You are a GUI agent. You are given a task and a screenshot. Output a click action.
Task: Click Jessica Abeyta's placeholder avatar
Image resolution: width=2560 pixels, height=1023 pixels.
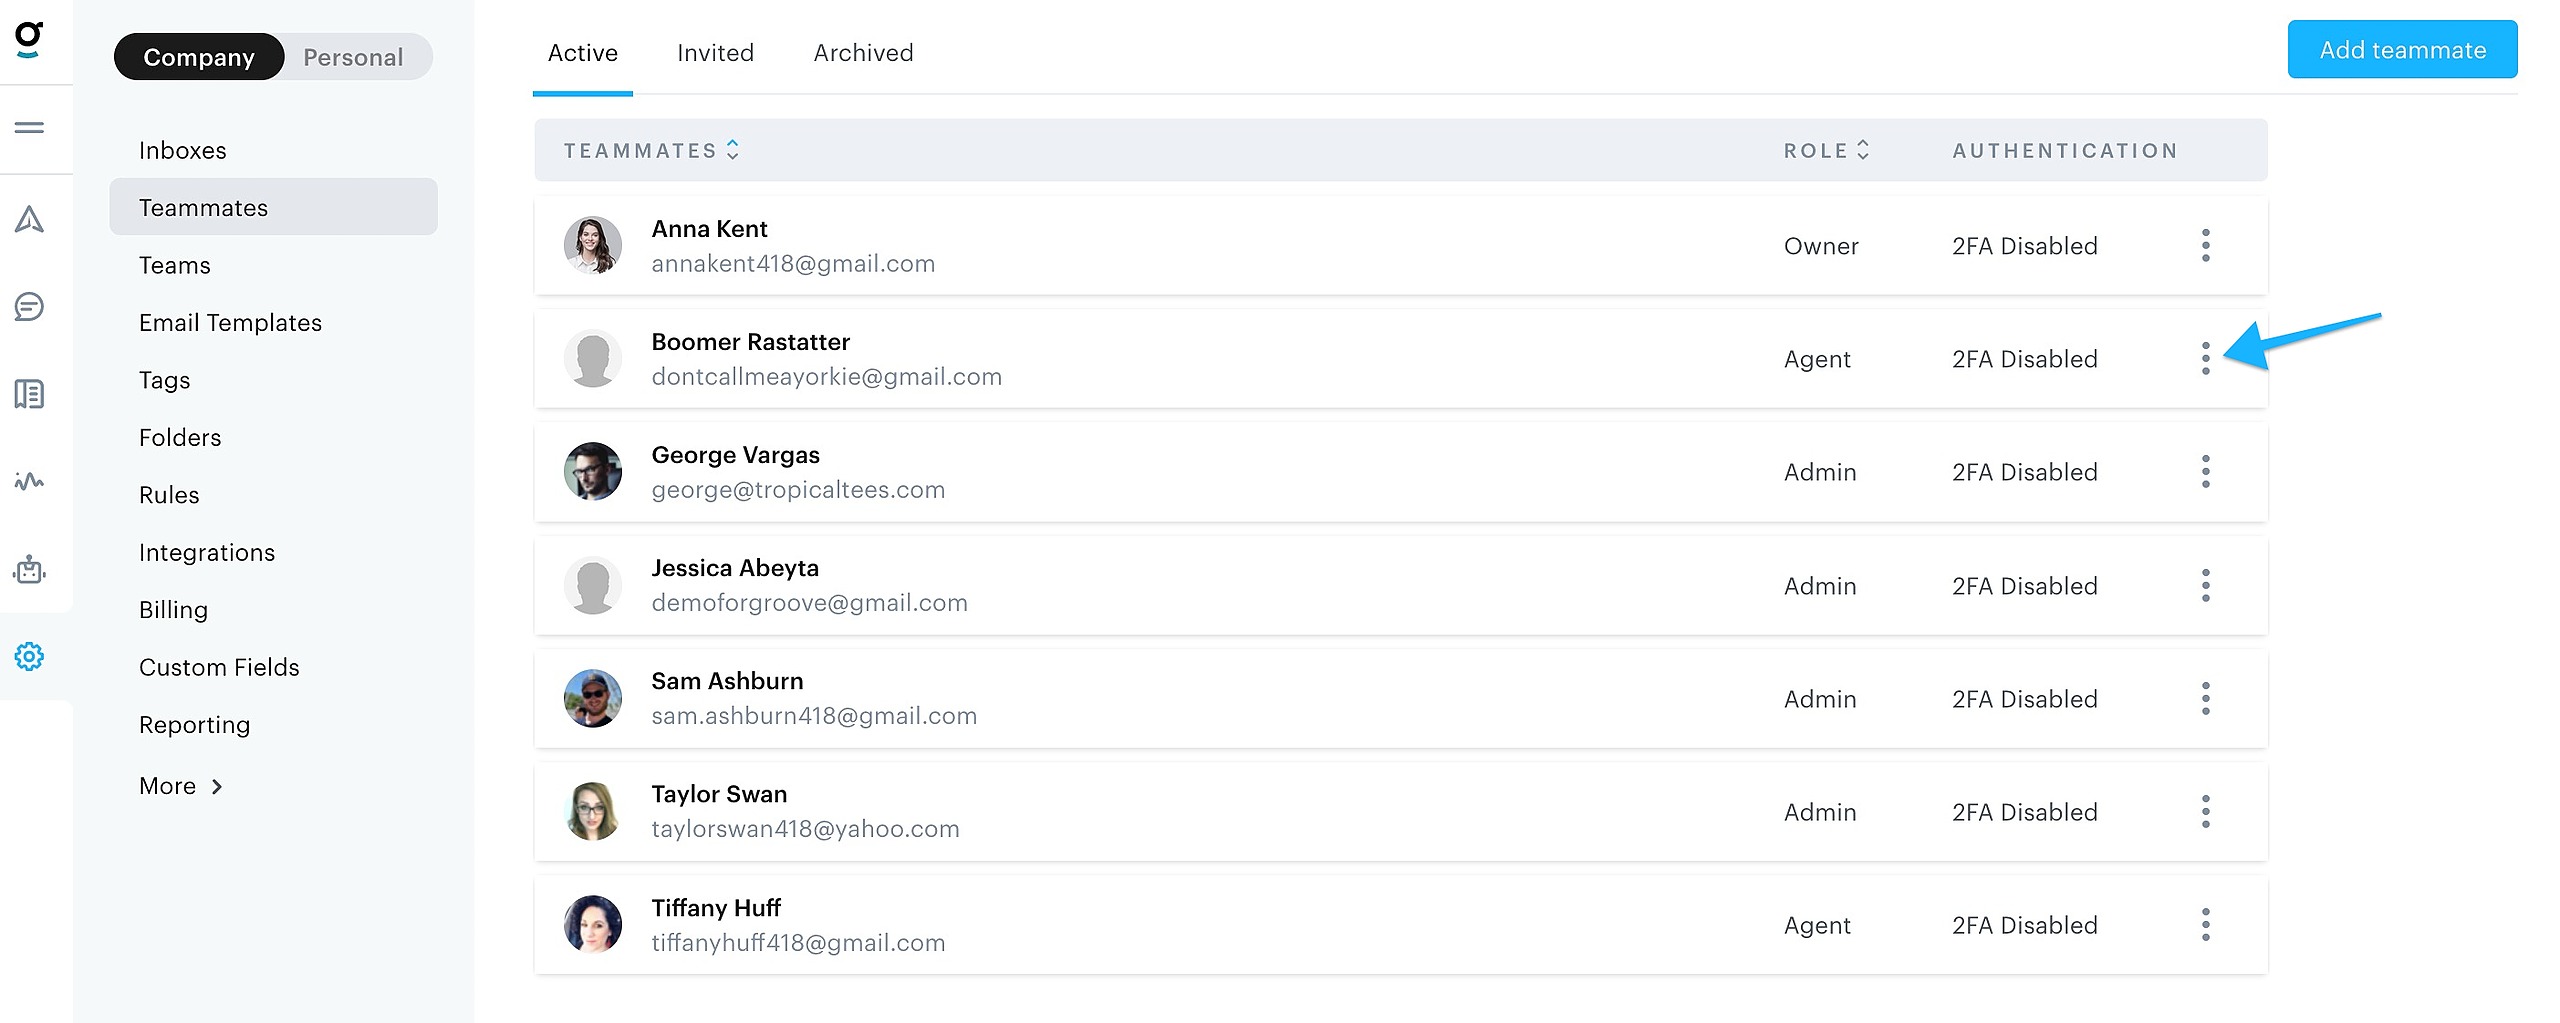point(593,585)
